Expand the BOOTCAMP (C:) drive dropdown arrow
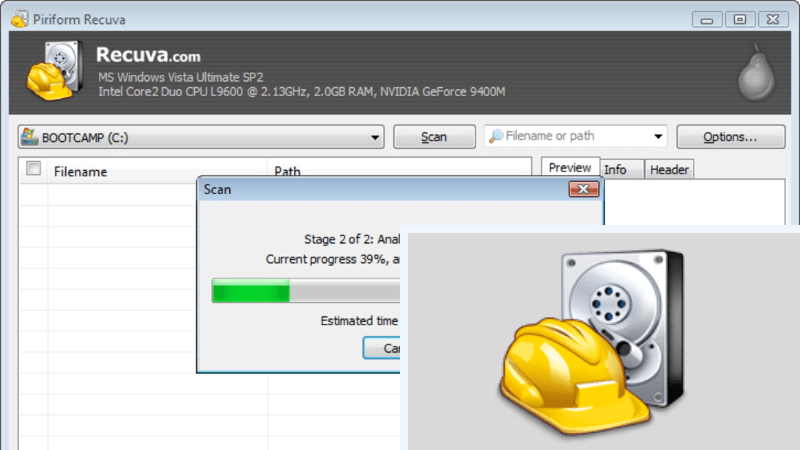800x450 pixels. pos(375,138)
